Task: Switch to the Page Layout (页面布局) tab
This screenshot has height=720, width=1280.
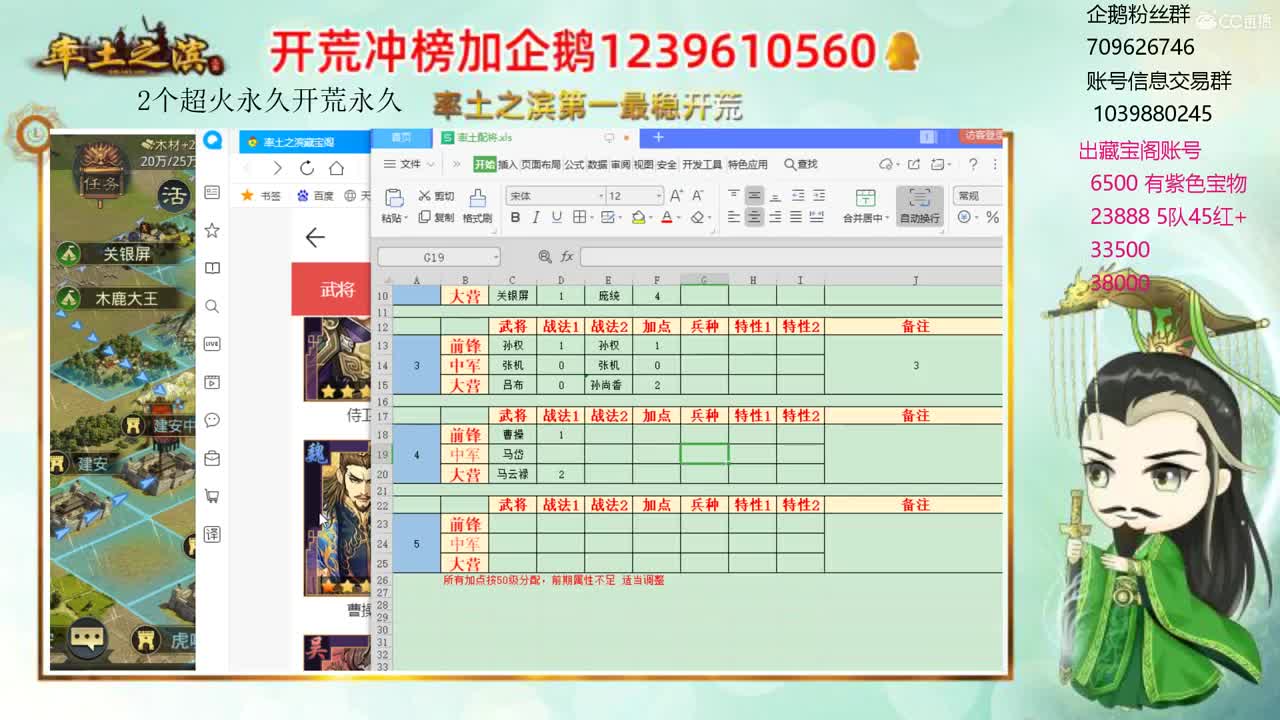Action: [x=540, y=164]
